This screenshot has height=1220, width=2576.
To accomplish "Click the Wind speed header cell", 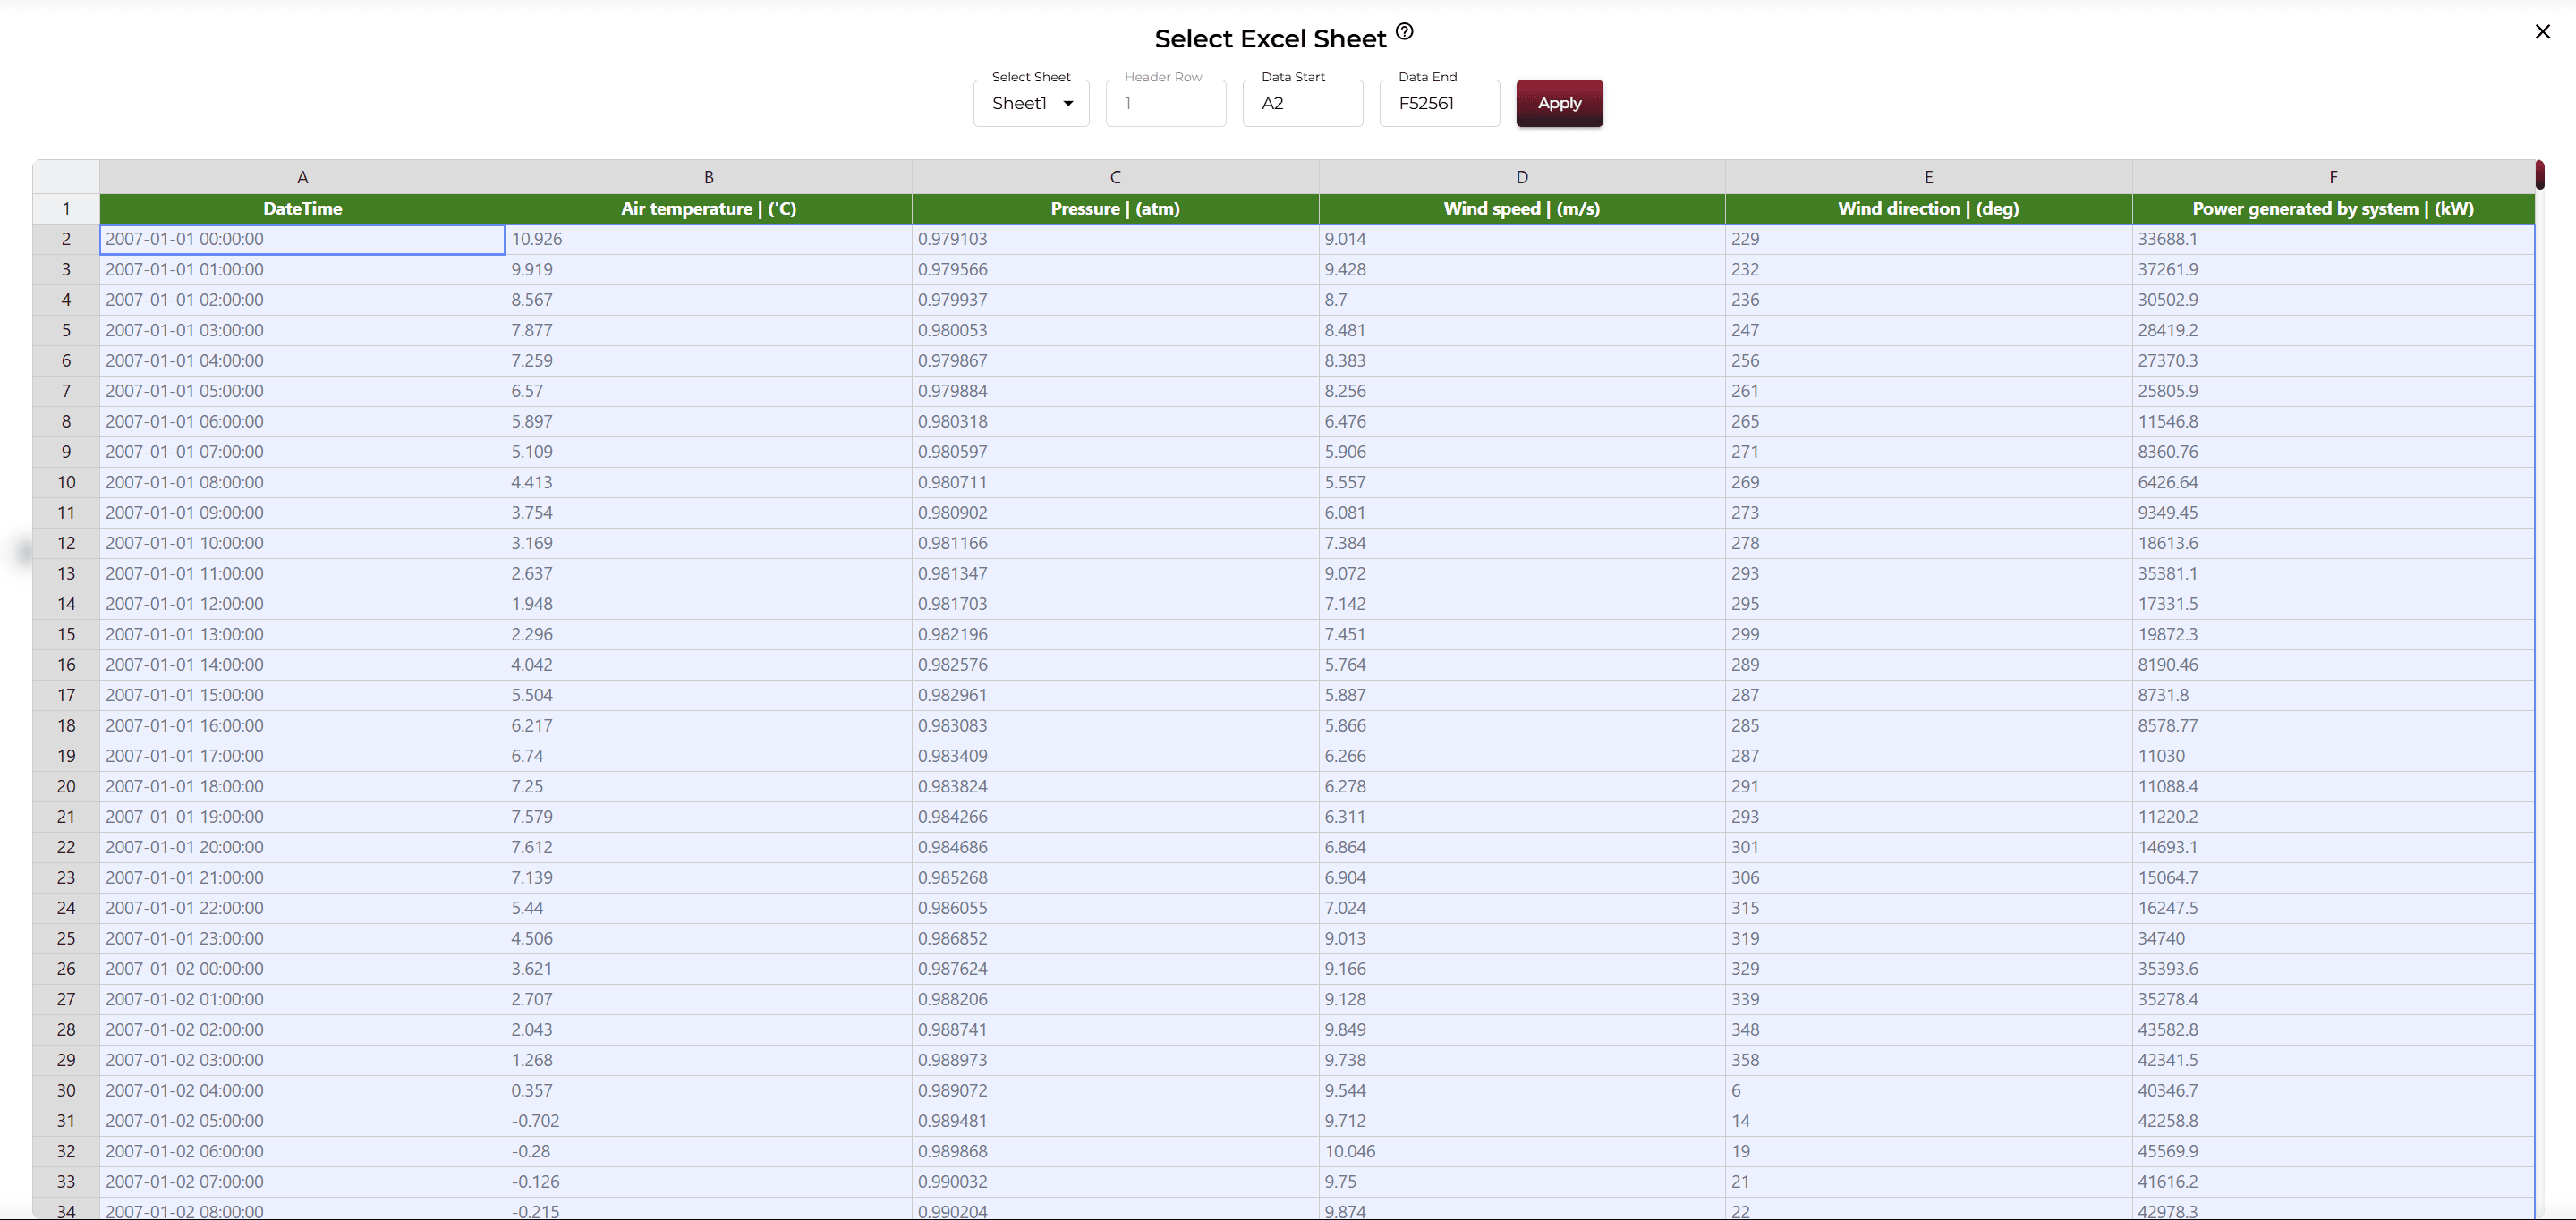I will pos(1522,208).
